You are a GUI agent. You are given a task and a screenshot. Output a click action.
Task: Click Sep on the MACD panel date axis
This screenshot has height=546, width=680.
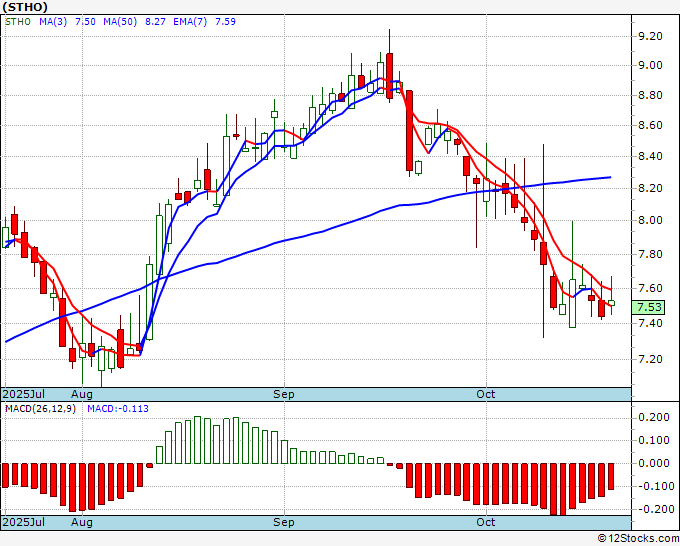(x=284, y=522)
